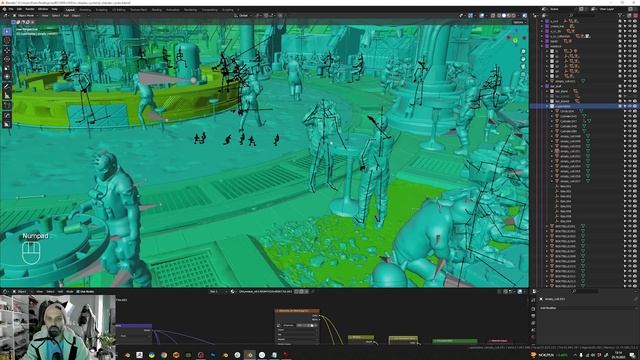Viewport: 640px width, 360px height.
Task: Add a new workspace with the plus tab
Action: point(238,9)
